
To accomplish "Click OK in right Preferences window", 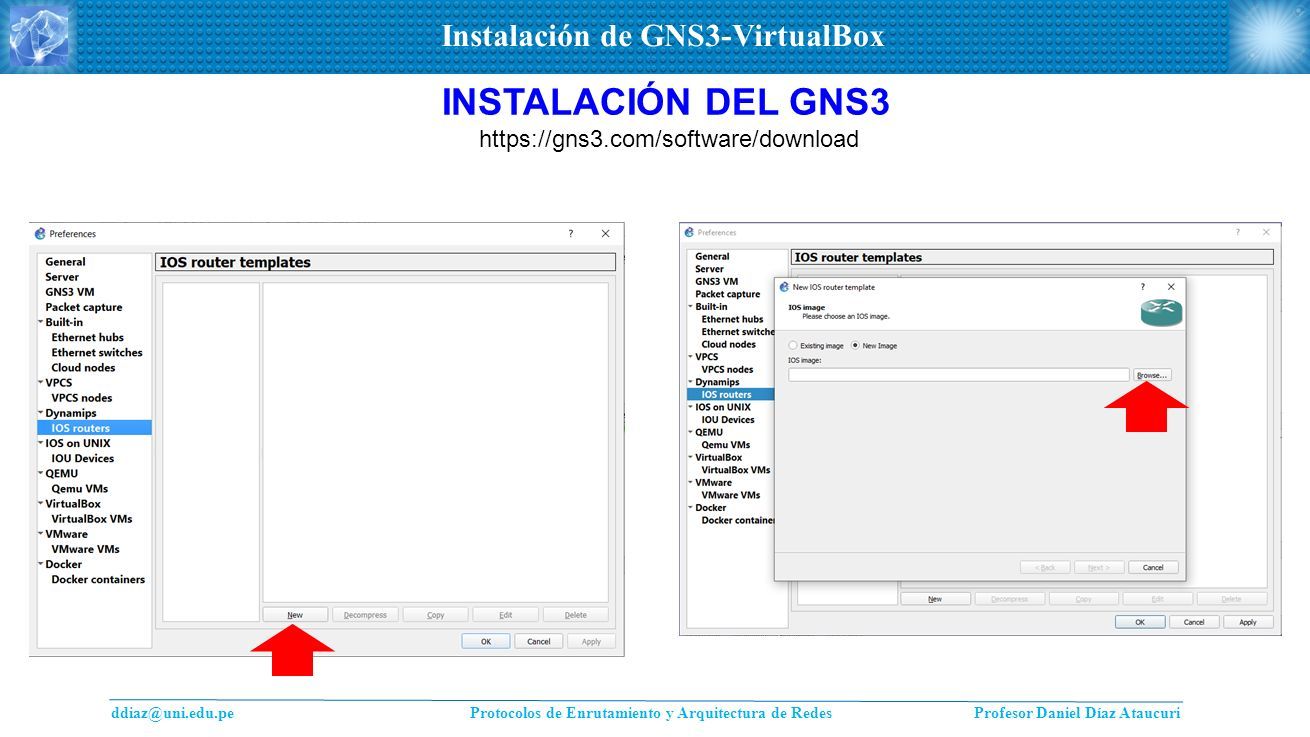I will pyautogui.click(x=1140, y=622).
